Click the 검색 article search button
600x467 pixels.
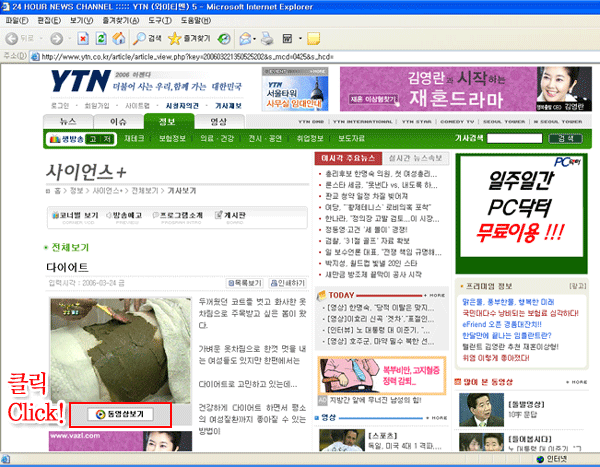566,139
